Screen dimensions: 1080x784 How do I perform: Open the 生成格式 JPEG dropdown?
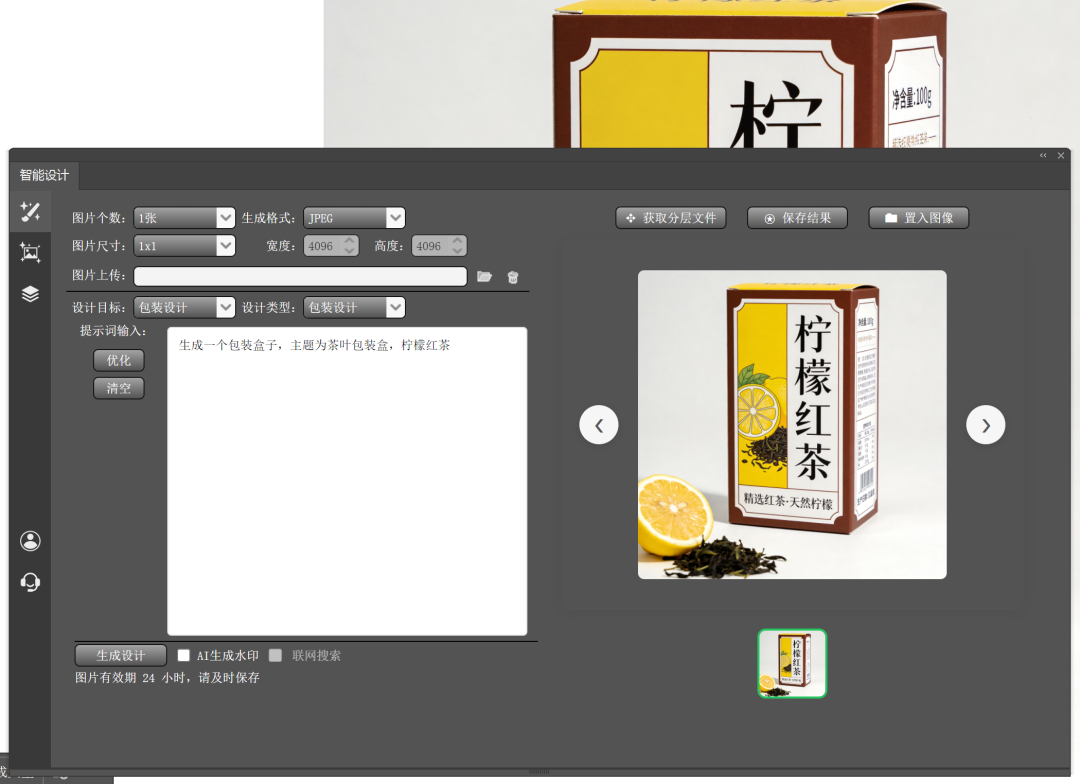tap(354, 218)
